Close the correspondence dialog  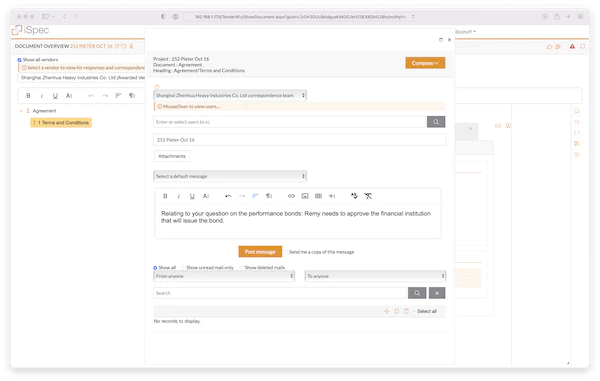click(x=450, y=39)
